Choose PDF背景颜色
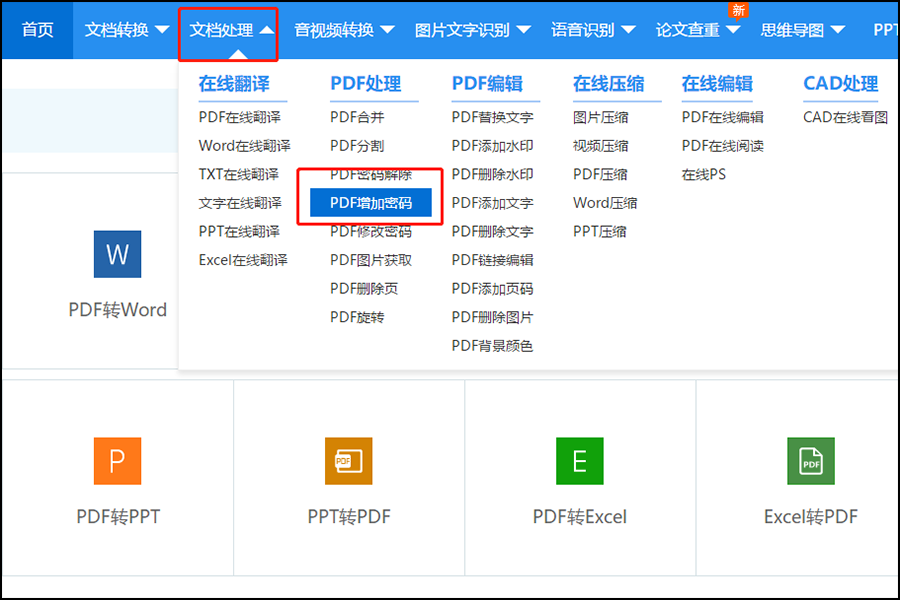Image resolution: width=900 pixels, height=600 pixels. pyautogui.click(x=492, y=346)
